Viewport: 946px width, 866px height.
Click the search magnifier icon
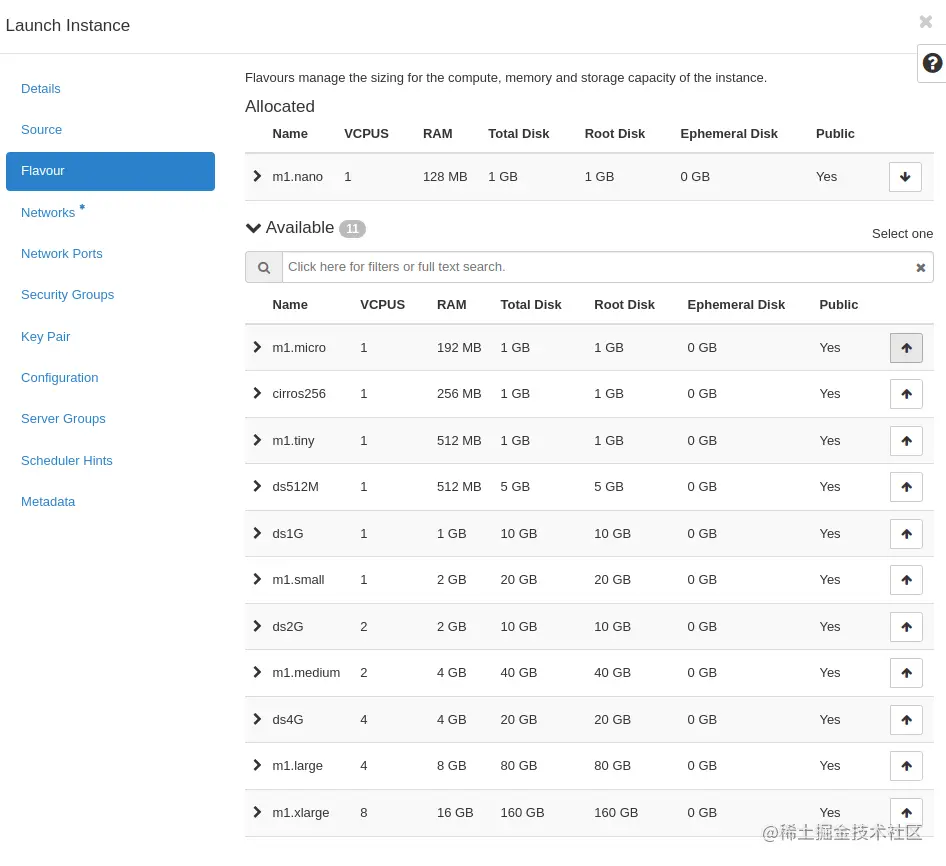(264, 267)
